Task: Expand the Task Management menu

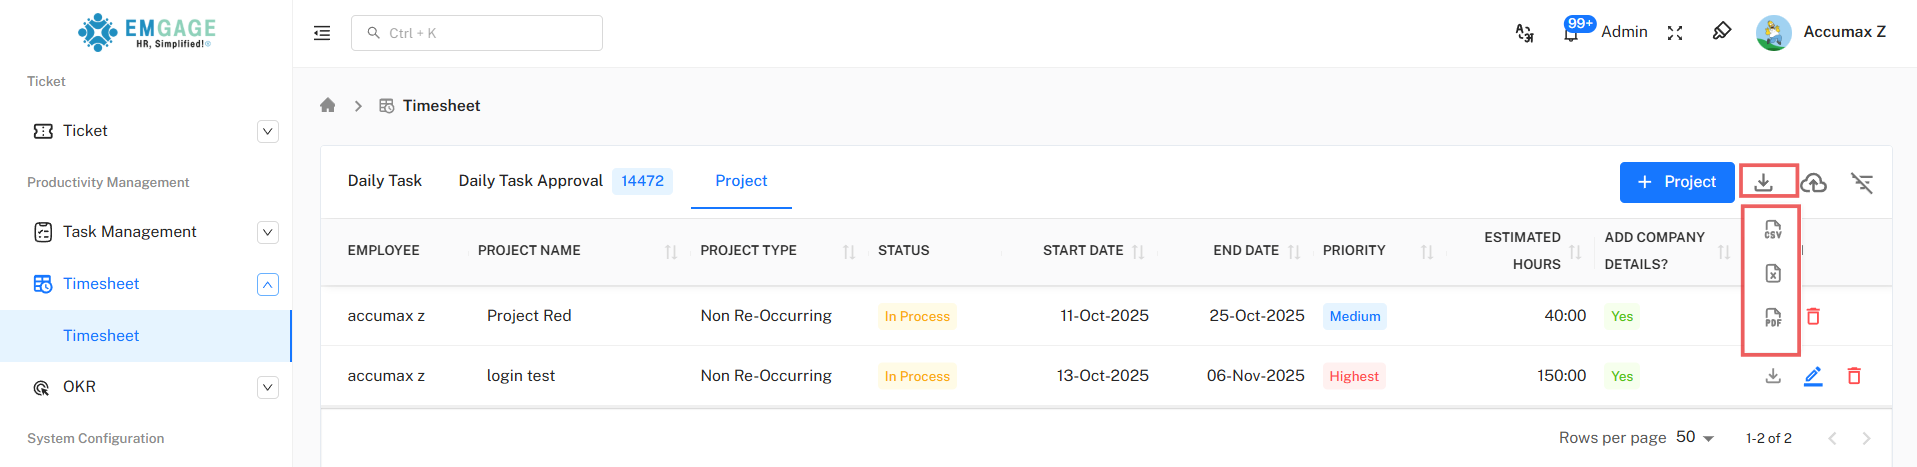Action: click(x=268, y=232)
